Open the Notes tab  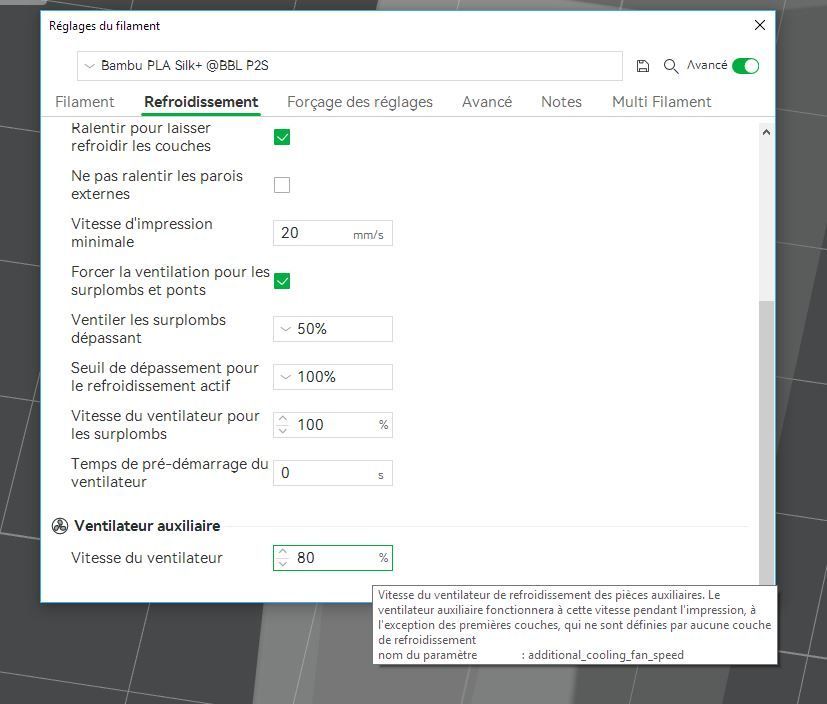coord(561,102)
